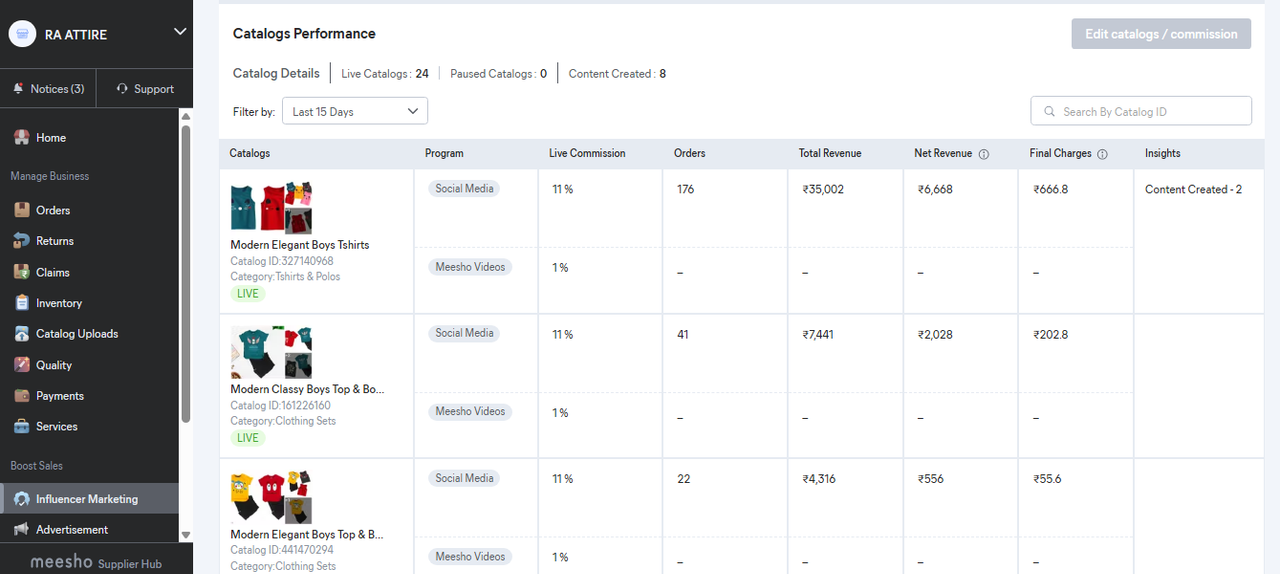
Task: Click Content Created - 2 insight
Action: [1193, 189]
